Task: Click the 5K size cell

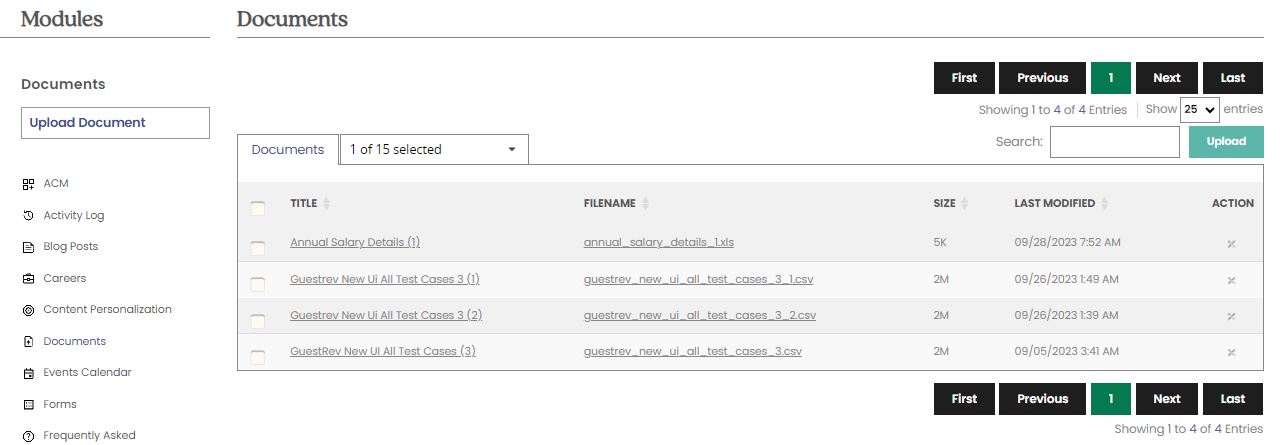Action: click(940, 243)
